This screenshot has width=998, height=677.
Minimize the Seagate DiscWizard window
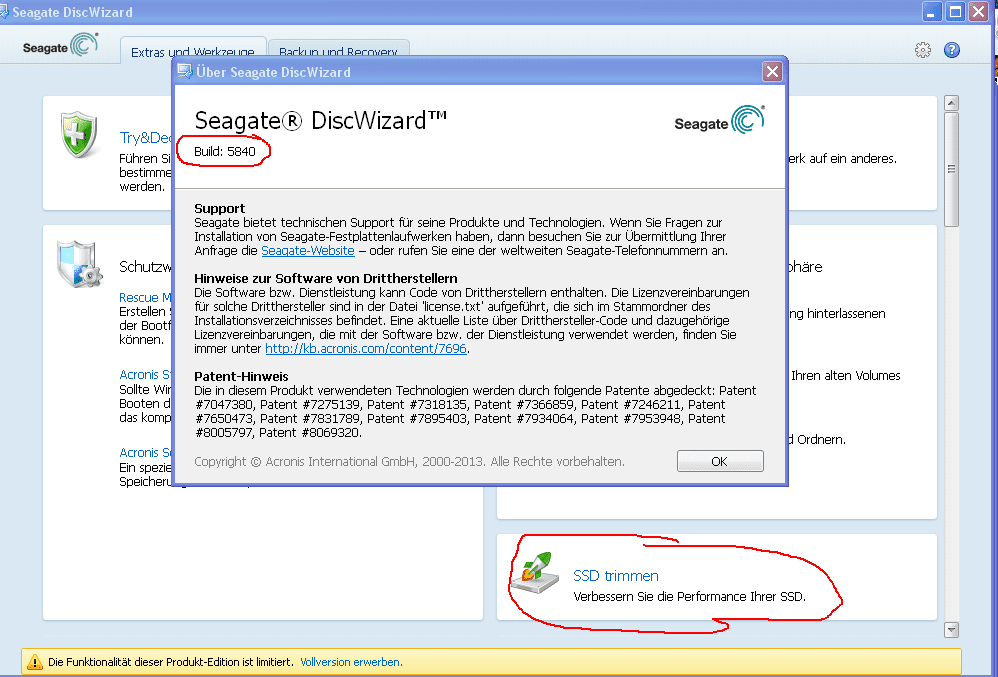[932, 11]
